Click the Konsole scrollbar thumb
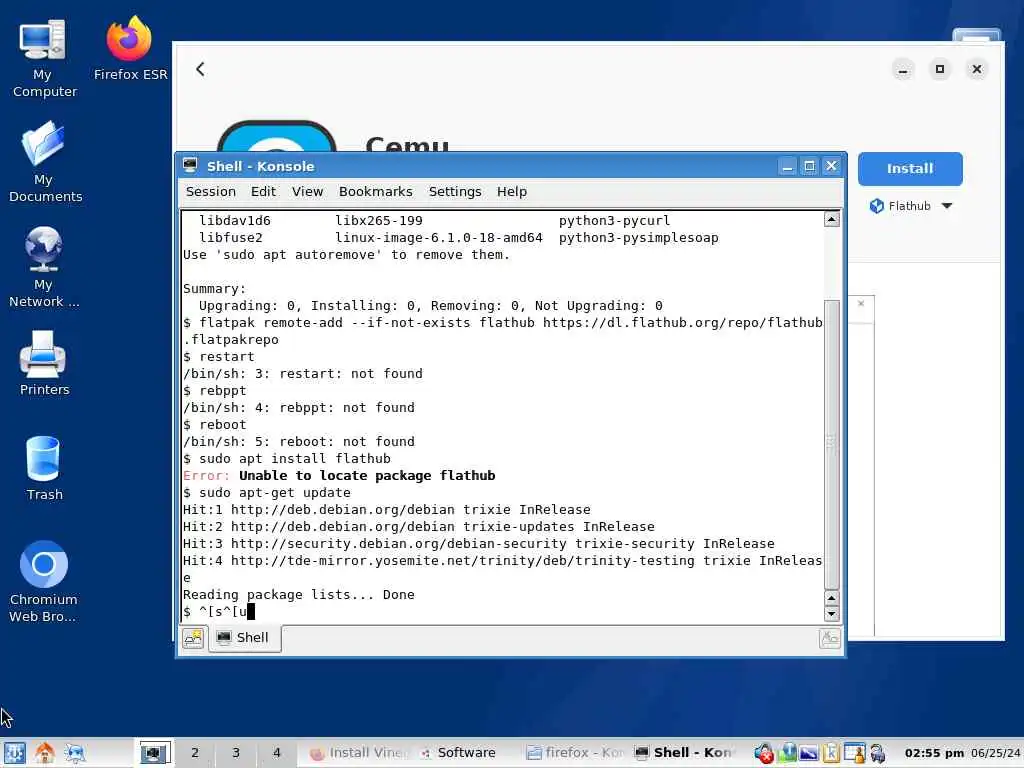 pos(831,444)
